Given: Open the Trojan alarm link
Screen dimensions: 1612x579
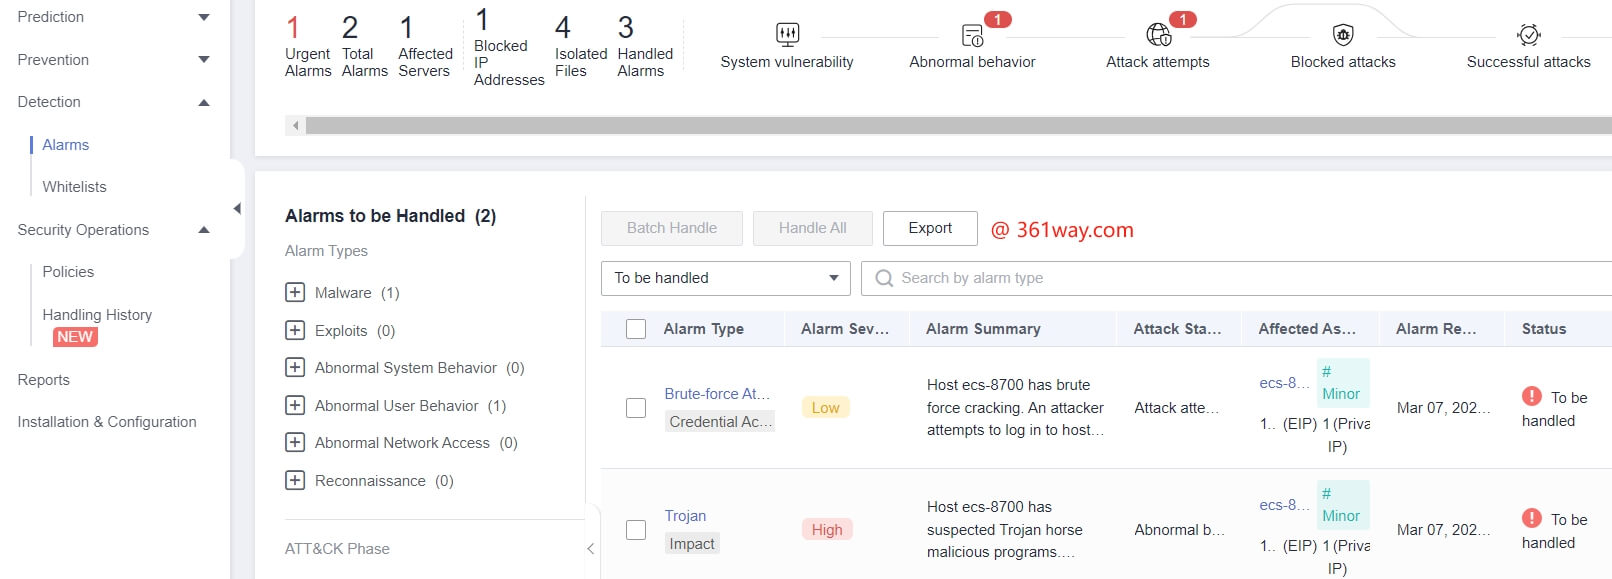Looking at the screenshot, I should click(x=685, y=516).
